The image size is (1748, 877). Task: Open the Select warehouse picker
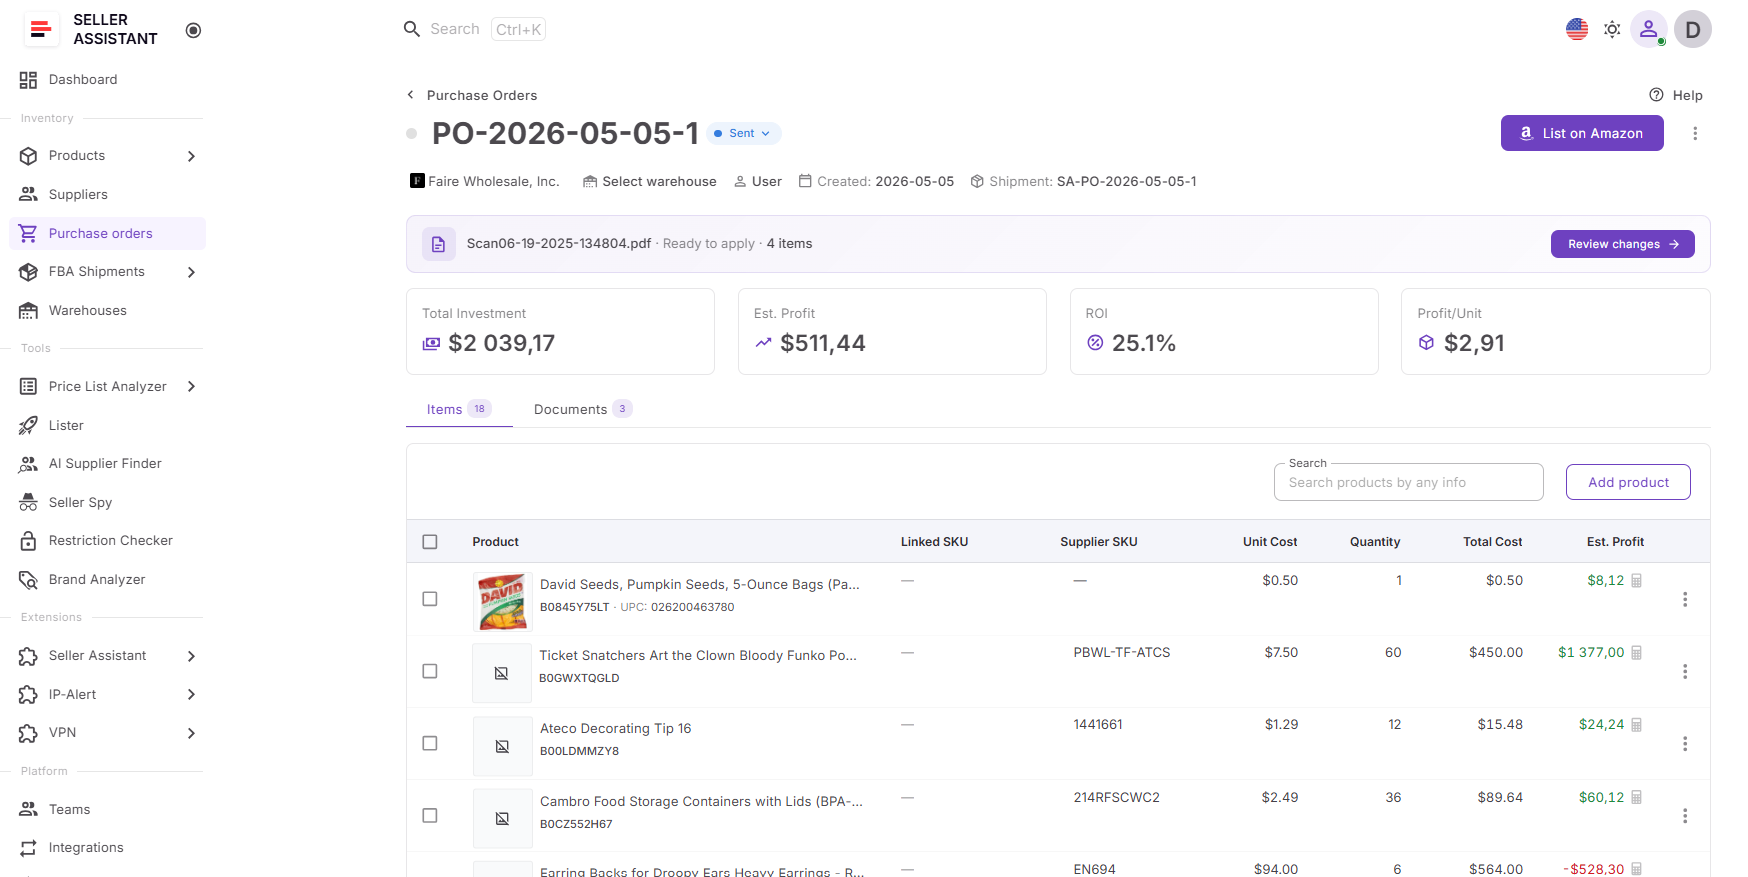650,181
